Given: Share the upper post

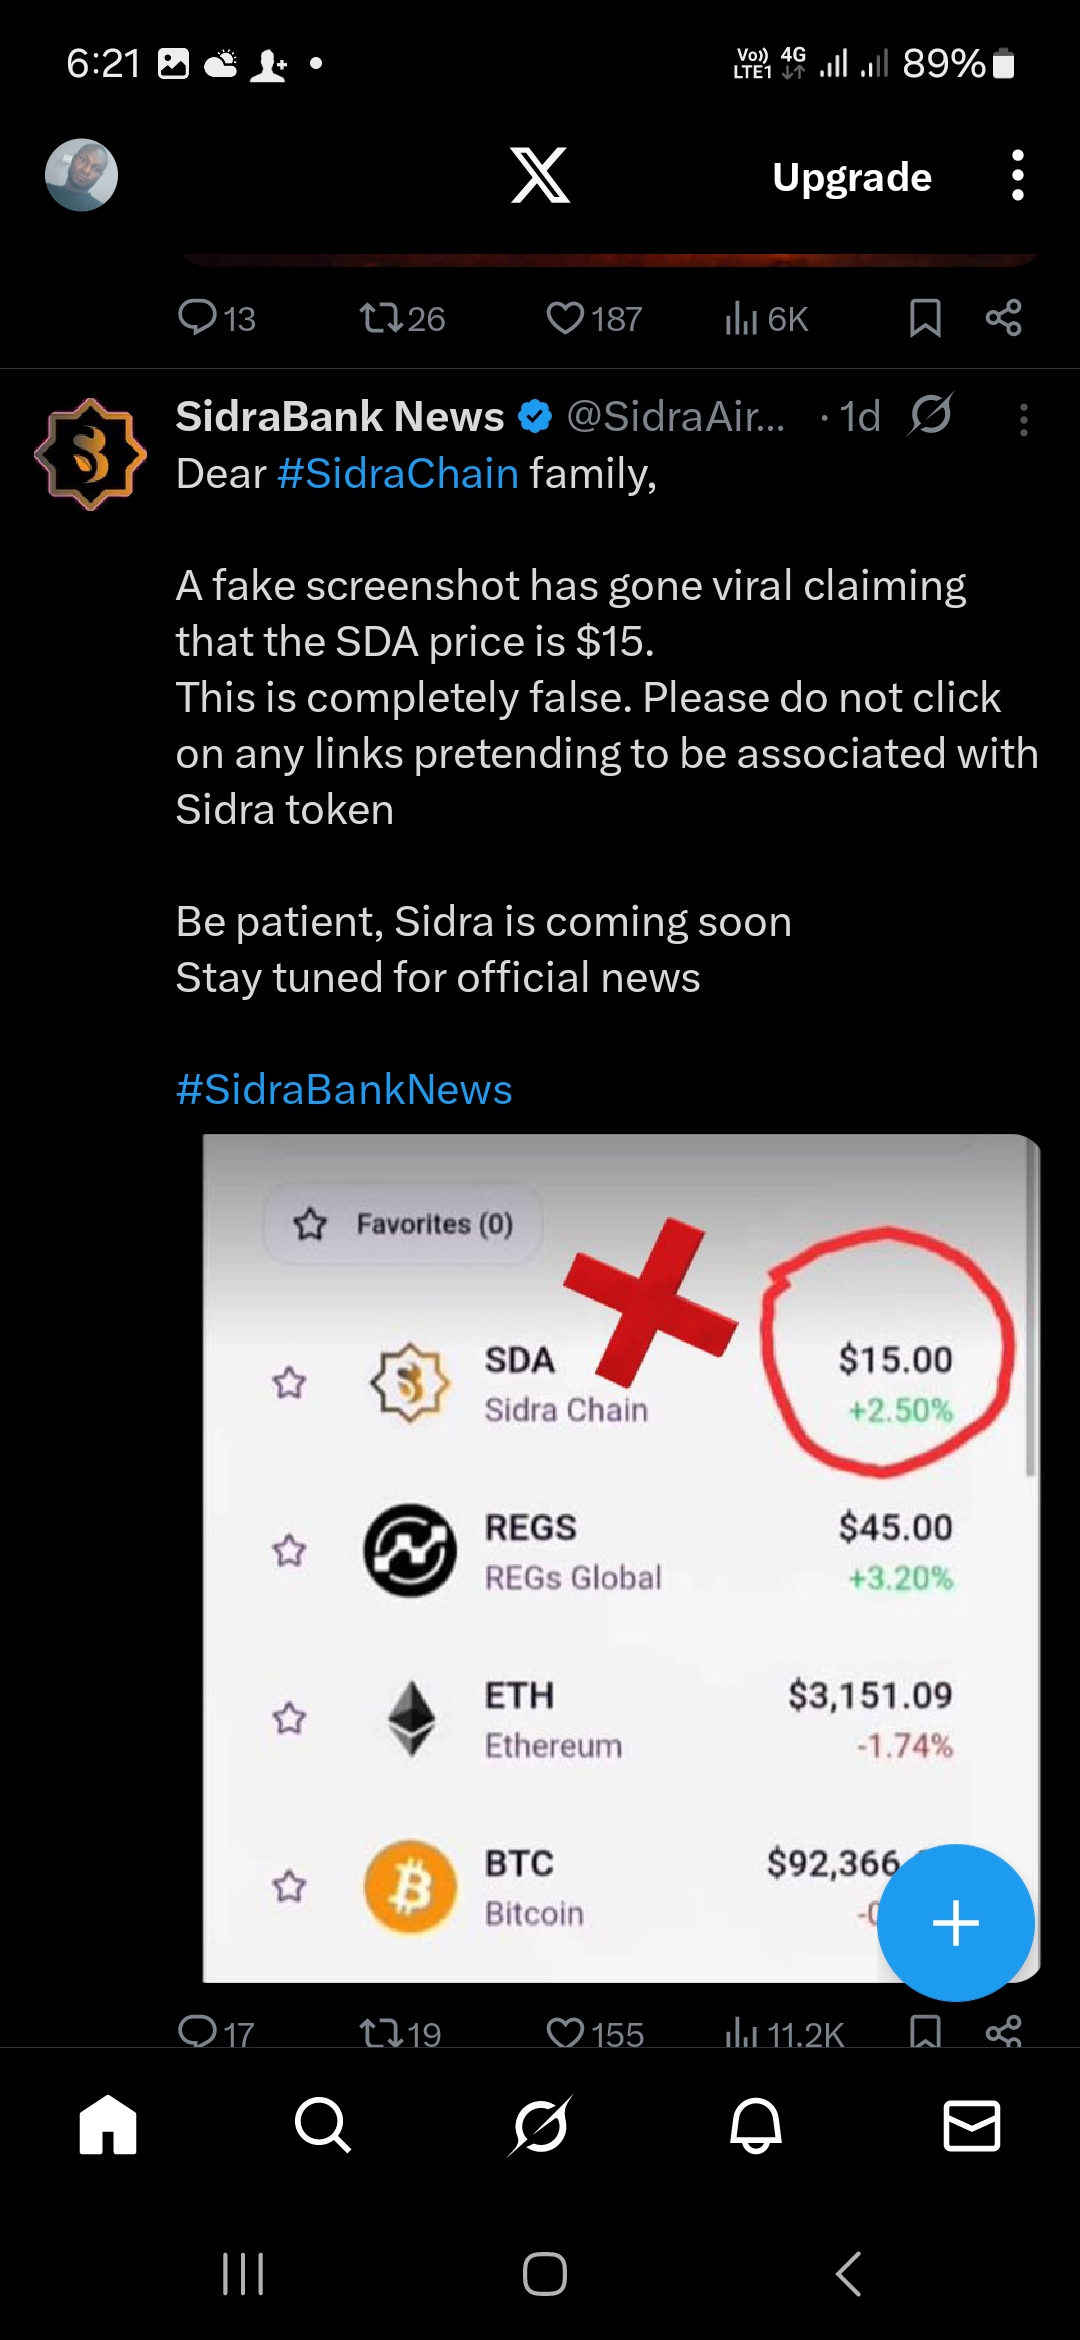Looking at the screenshot, I should coord(1003,318).
